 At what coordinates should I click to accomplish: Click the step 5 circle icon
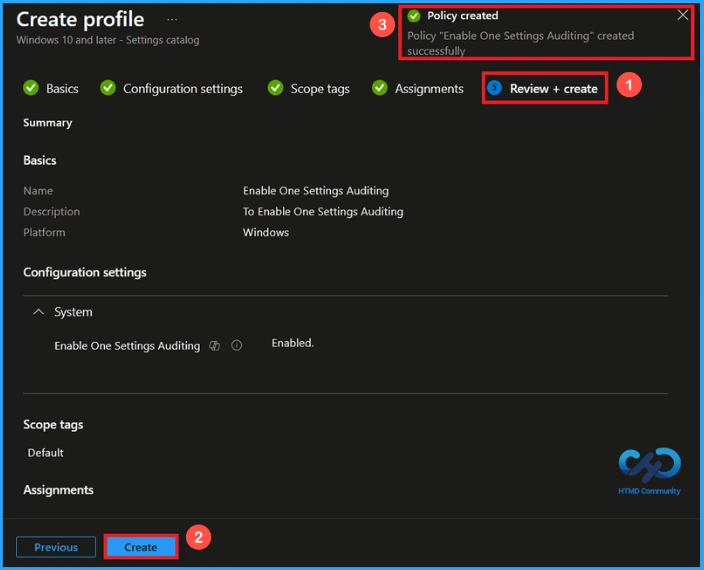494,88
